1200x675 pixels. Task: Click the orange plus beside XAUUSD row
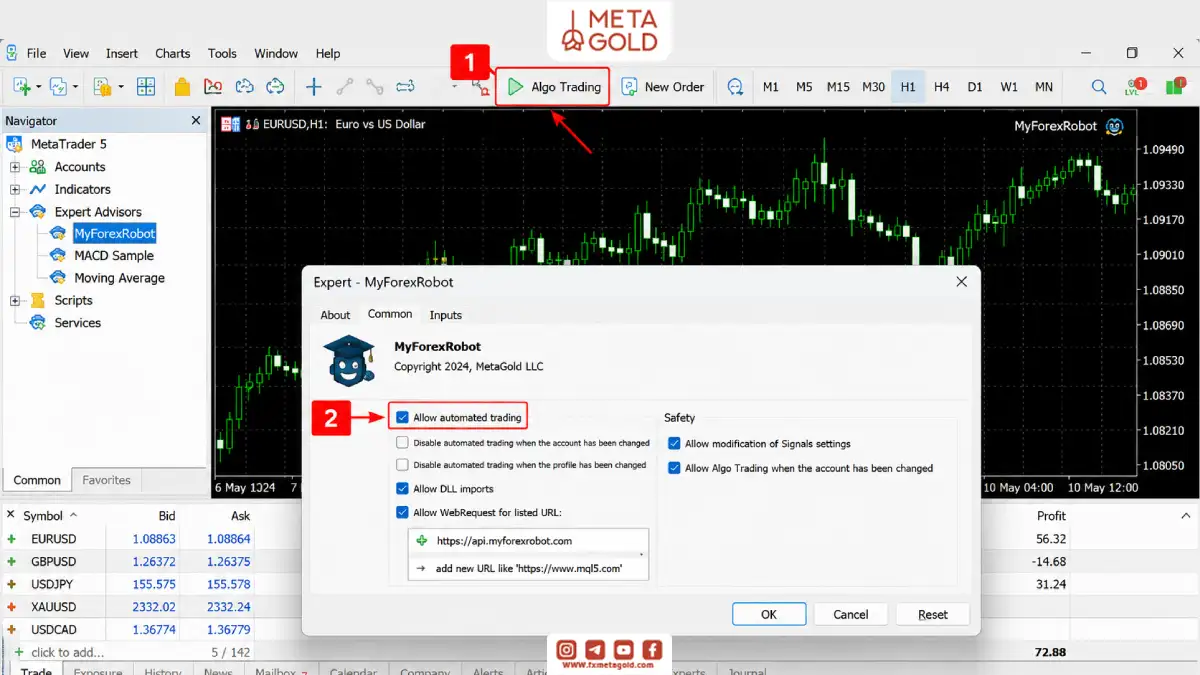(x=12, y=607)
